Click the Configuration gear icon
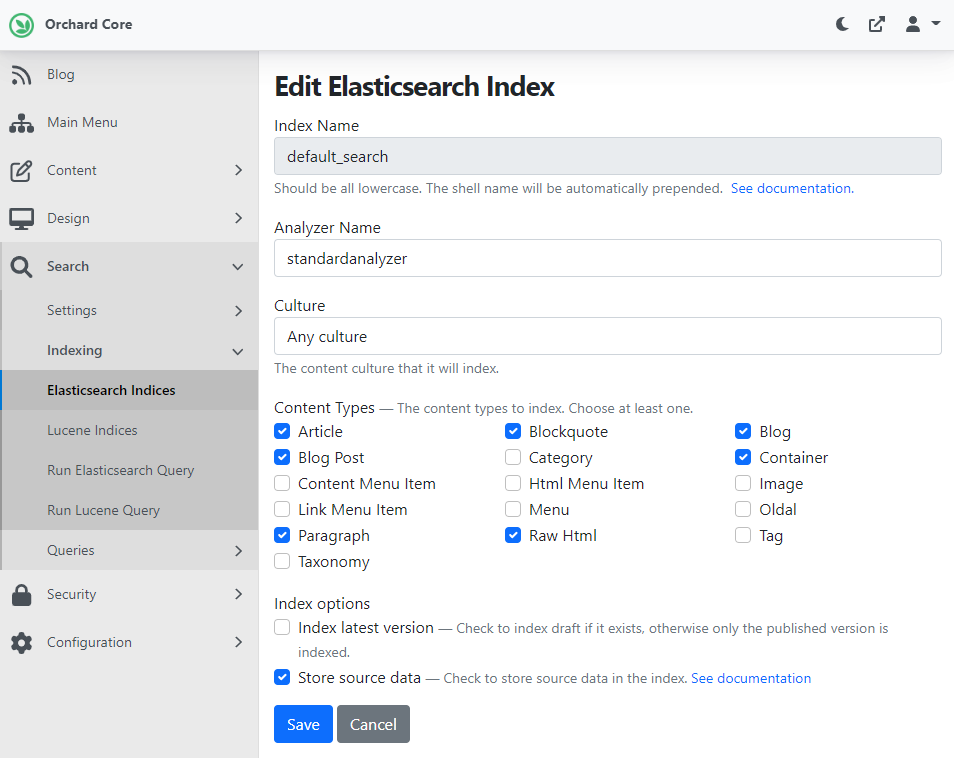The image size is (954, 758). (x=21, y=643)
